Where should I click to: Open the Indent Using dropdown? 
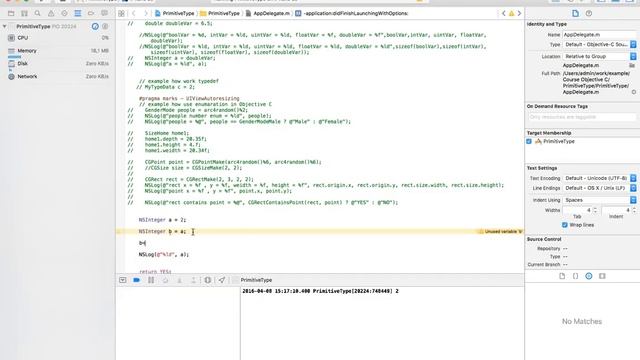coord(599,200)
